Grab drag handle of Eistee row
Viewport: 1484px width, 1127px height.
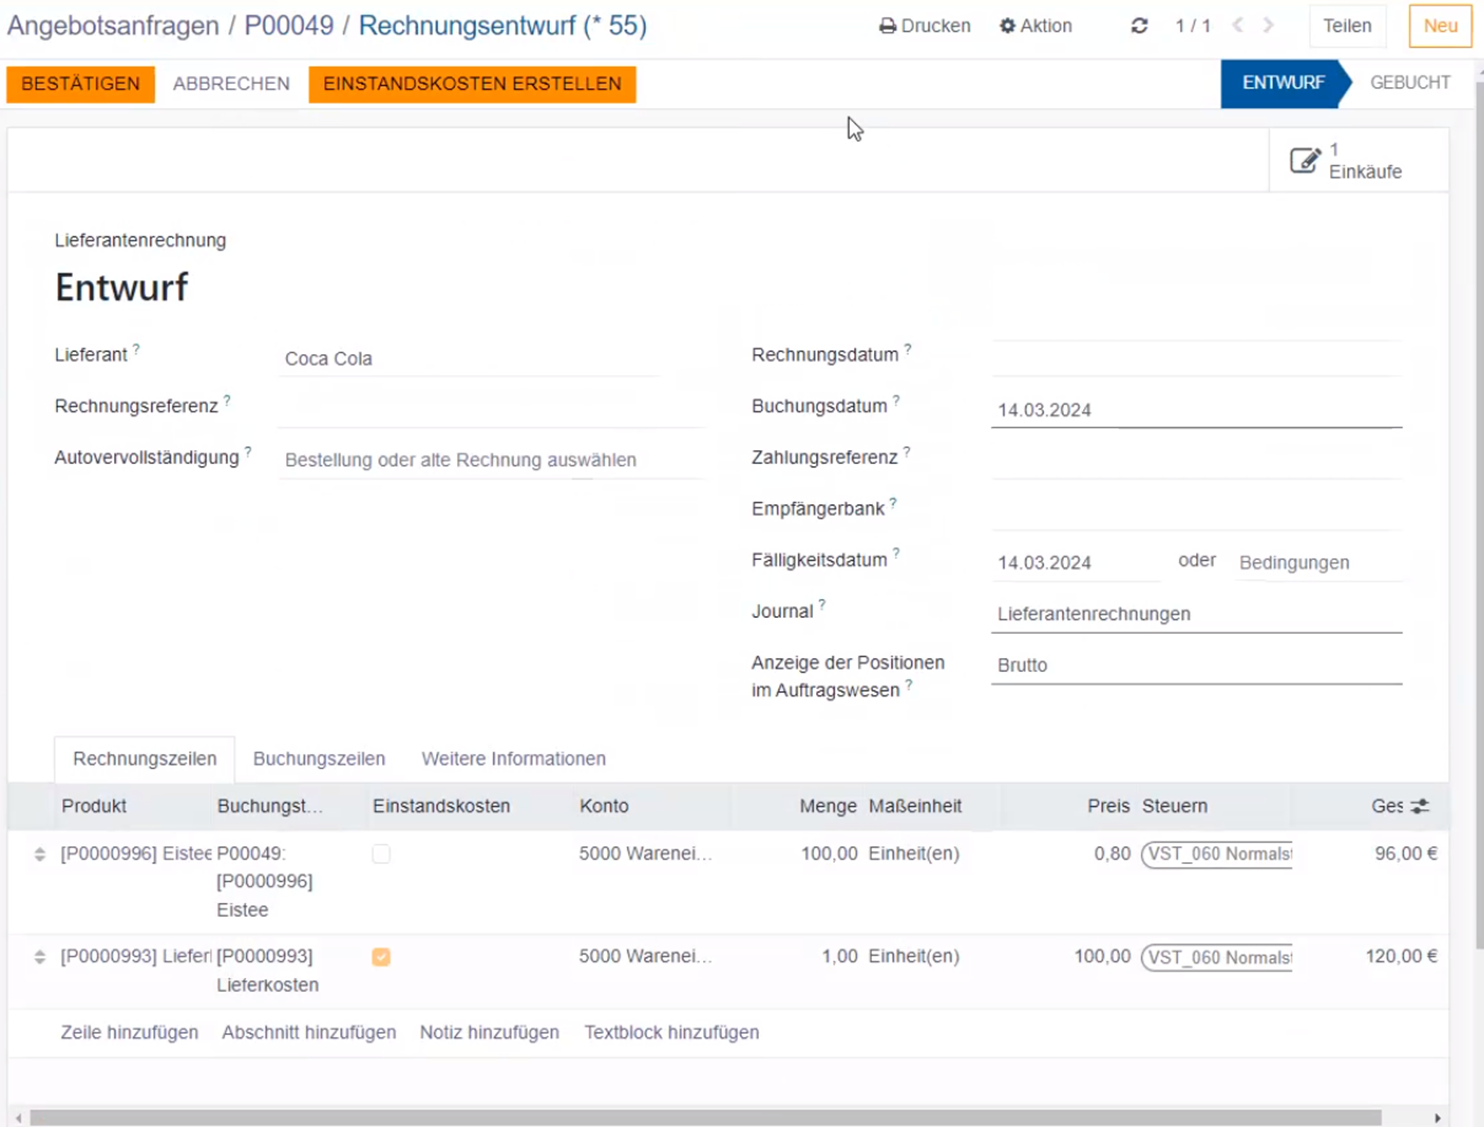click(40, 854)
